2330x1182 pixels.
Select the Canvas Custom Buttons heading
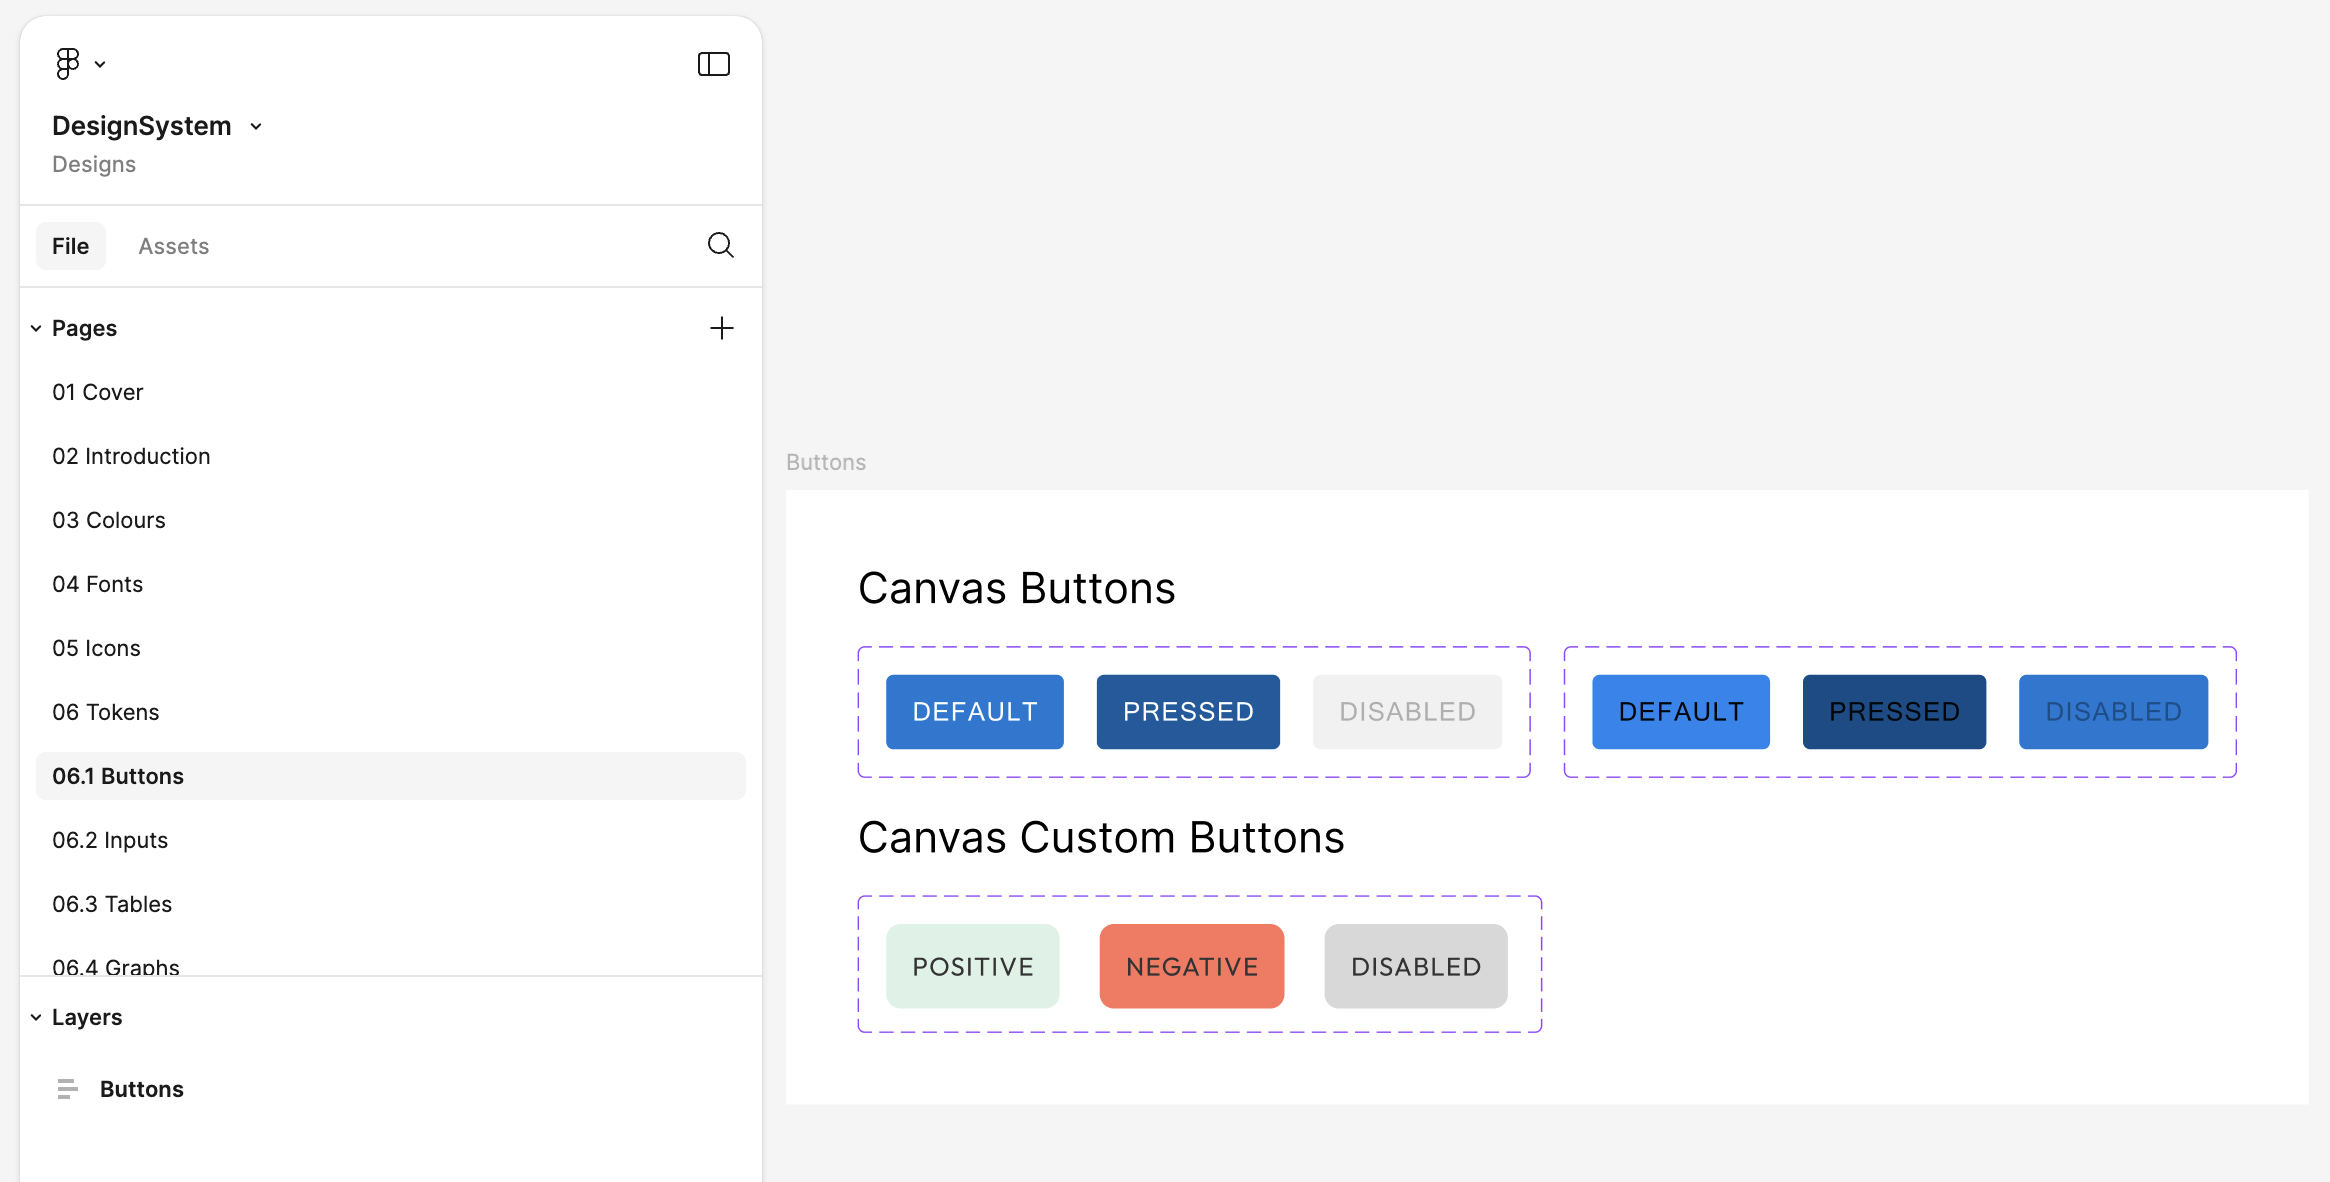pos(1100,838)
